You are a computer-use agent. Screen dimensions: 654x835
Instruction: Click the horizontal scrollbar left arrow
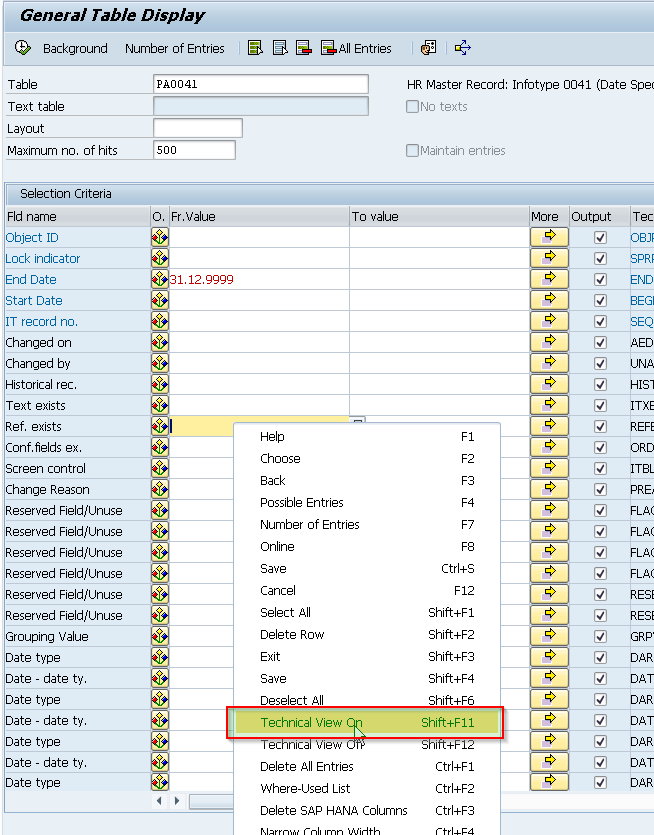click(x=160, y=801)
